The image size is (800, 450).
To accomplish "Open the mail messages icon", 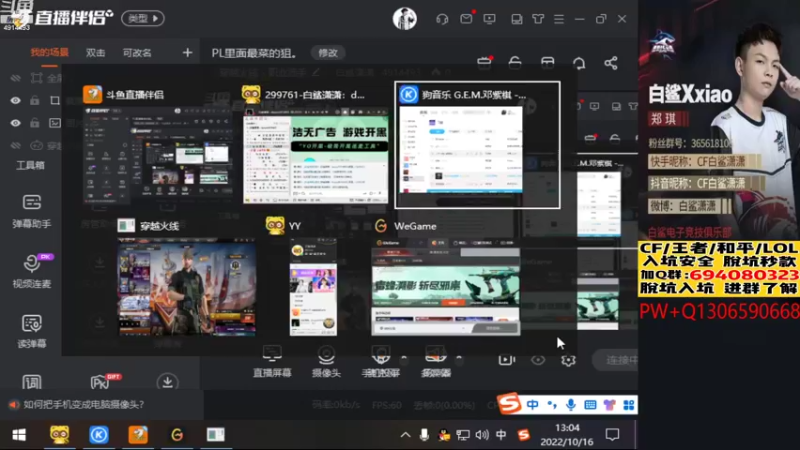I will click(466, 19).
